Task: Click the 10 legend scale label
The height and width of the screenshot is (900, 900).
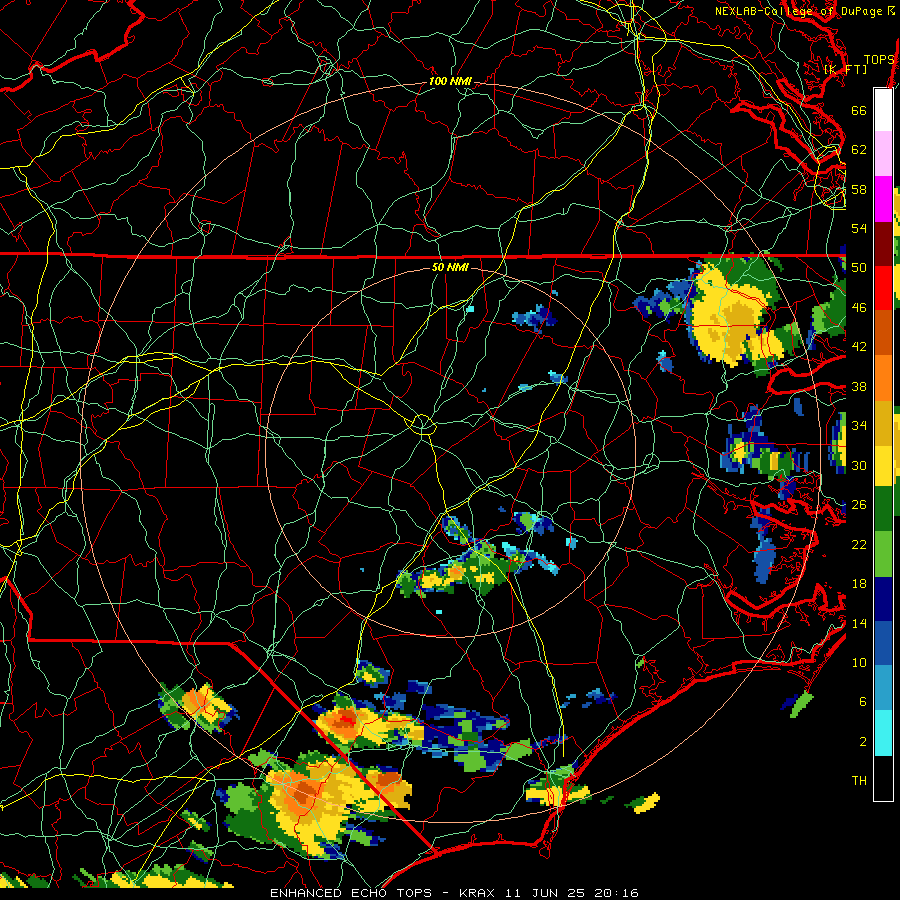Action: [x=859, y=662]
